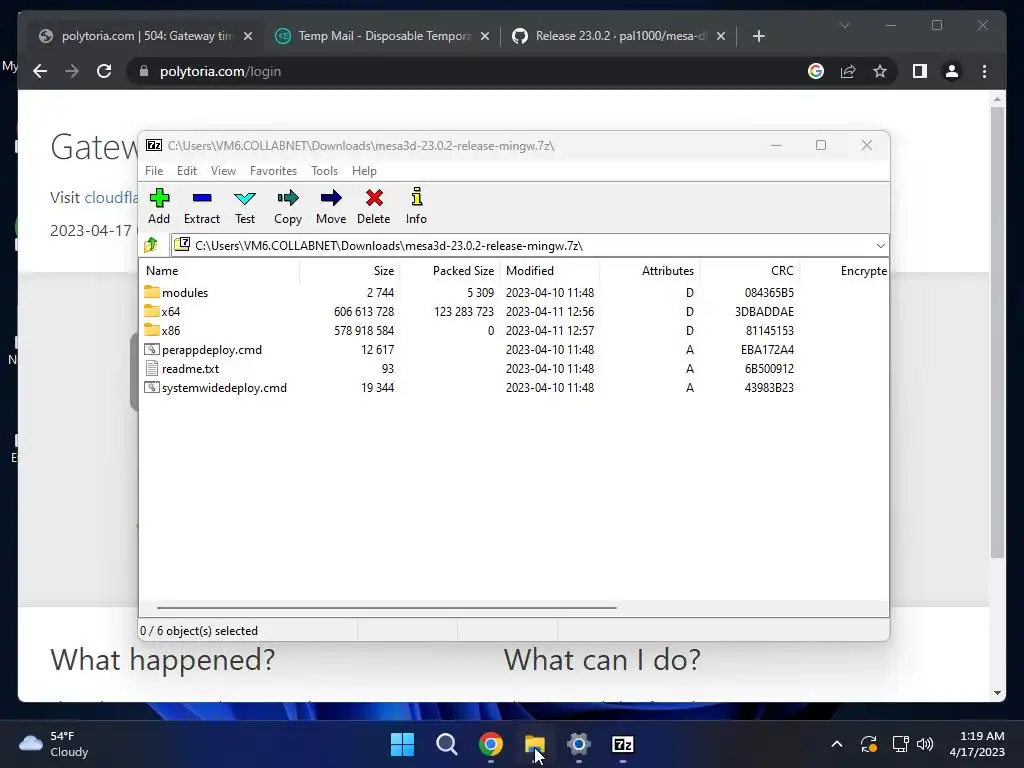Open a new Chrome tab
The height and width of the screenshot is (768, 1024).
(x=758, y=36)
